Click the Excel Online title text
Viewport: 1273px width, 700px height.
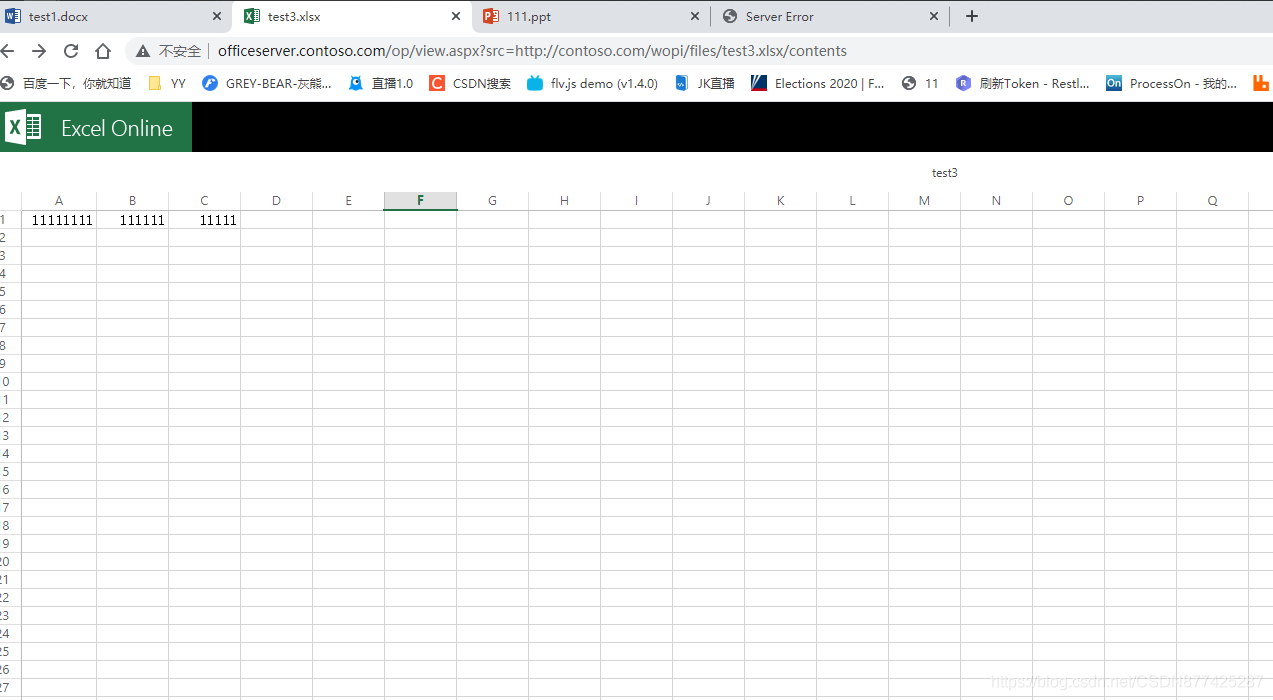(117, 128)
